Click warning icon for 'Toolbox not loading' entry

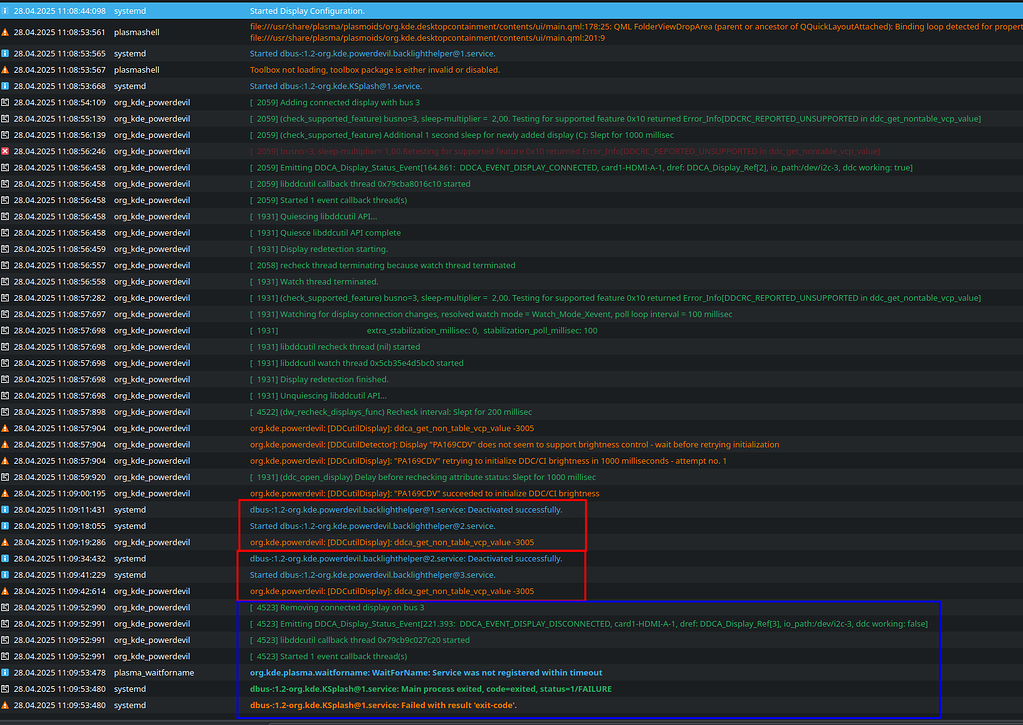(6, 70)
